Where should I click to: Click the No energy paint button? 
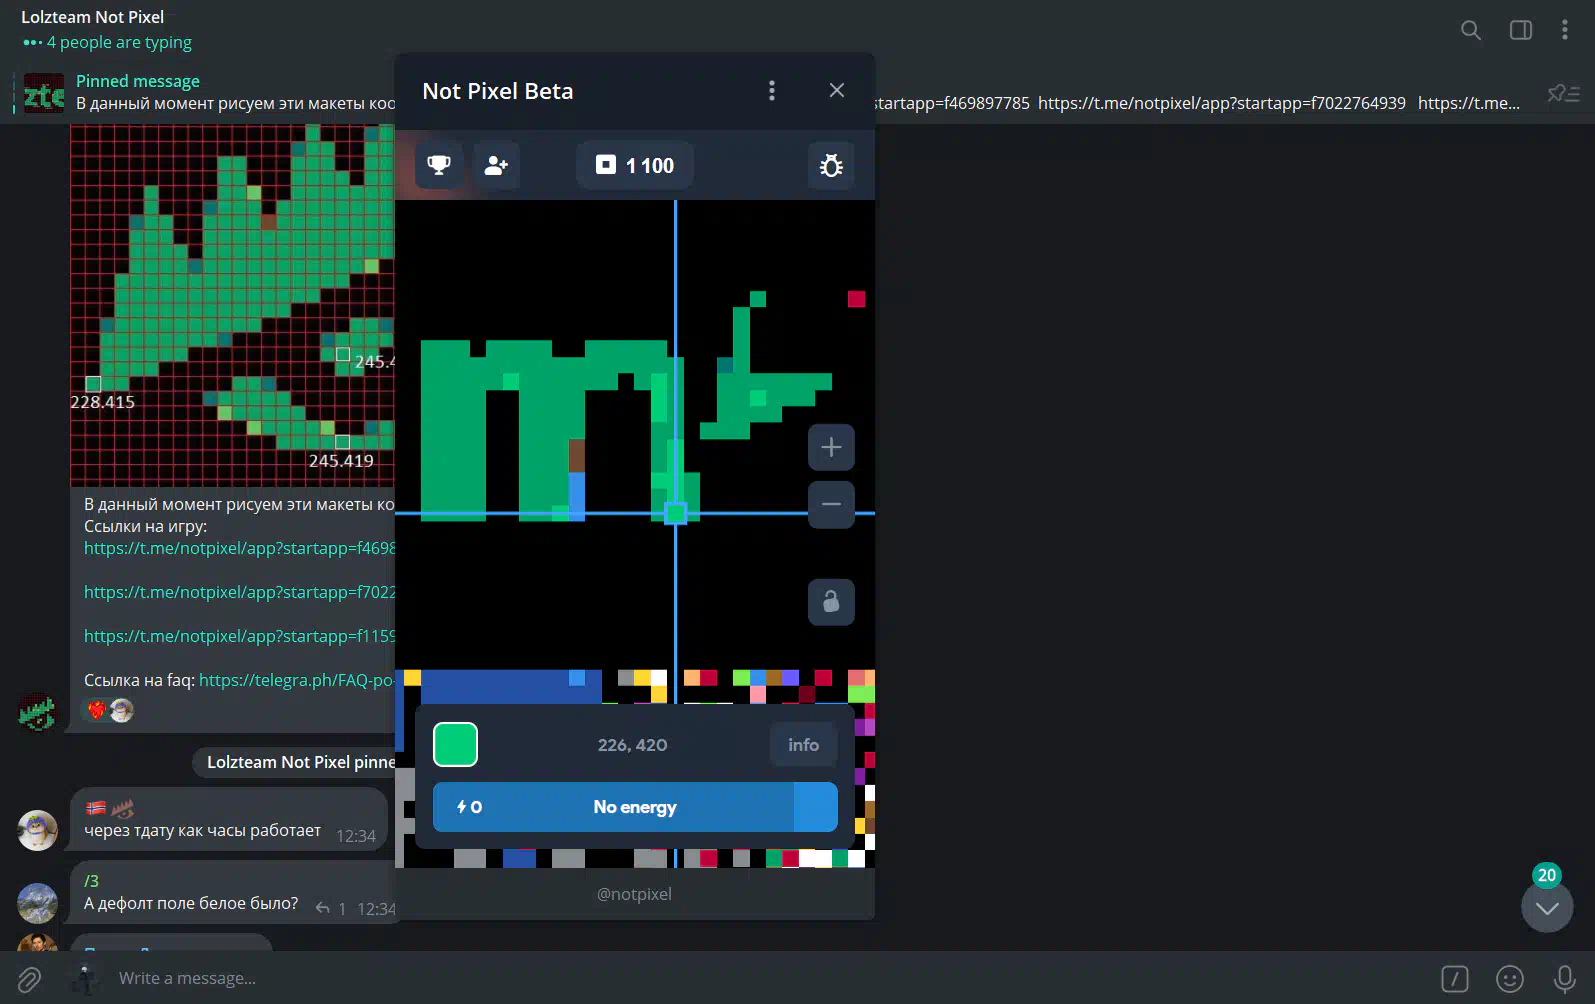coord(635,807)
